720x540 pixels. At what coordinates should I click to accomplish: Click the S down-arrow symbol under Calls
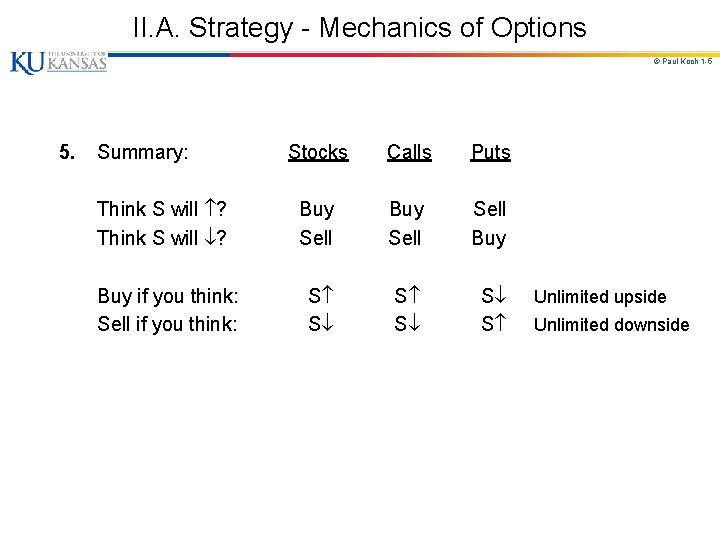click(406, 324)
